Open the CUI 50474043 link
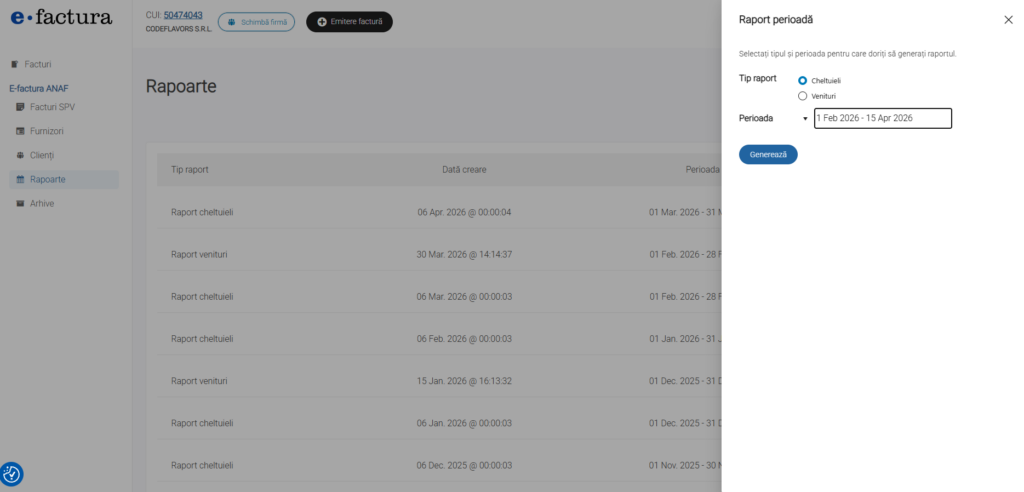Viewport: 1024px width, 492px height. pyautogui.click(x=183, y=15)
